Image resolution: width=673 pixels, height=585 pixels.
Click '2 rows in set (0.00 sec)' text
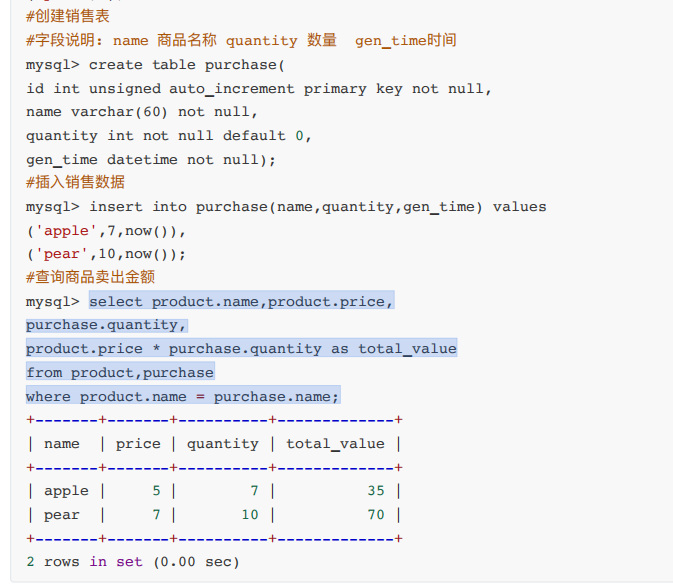[133, 562]
